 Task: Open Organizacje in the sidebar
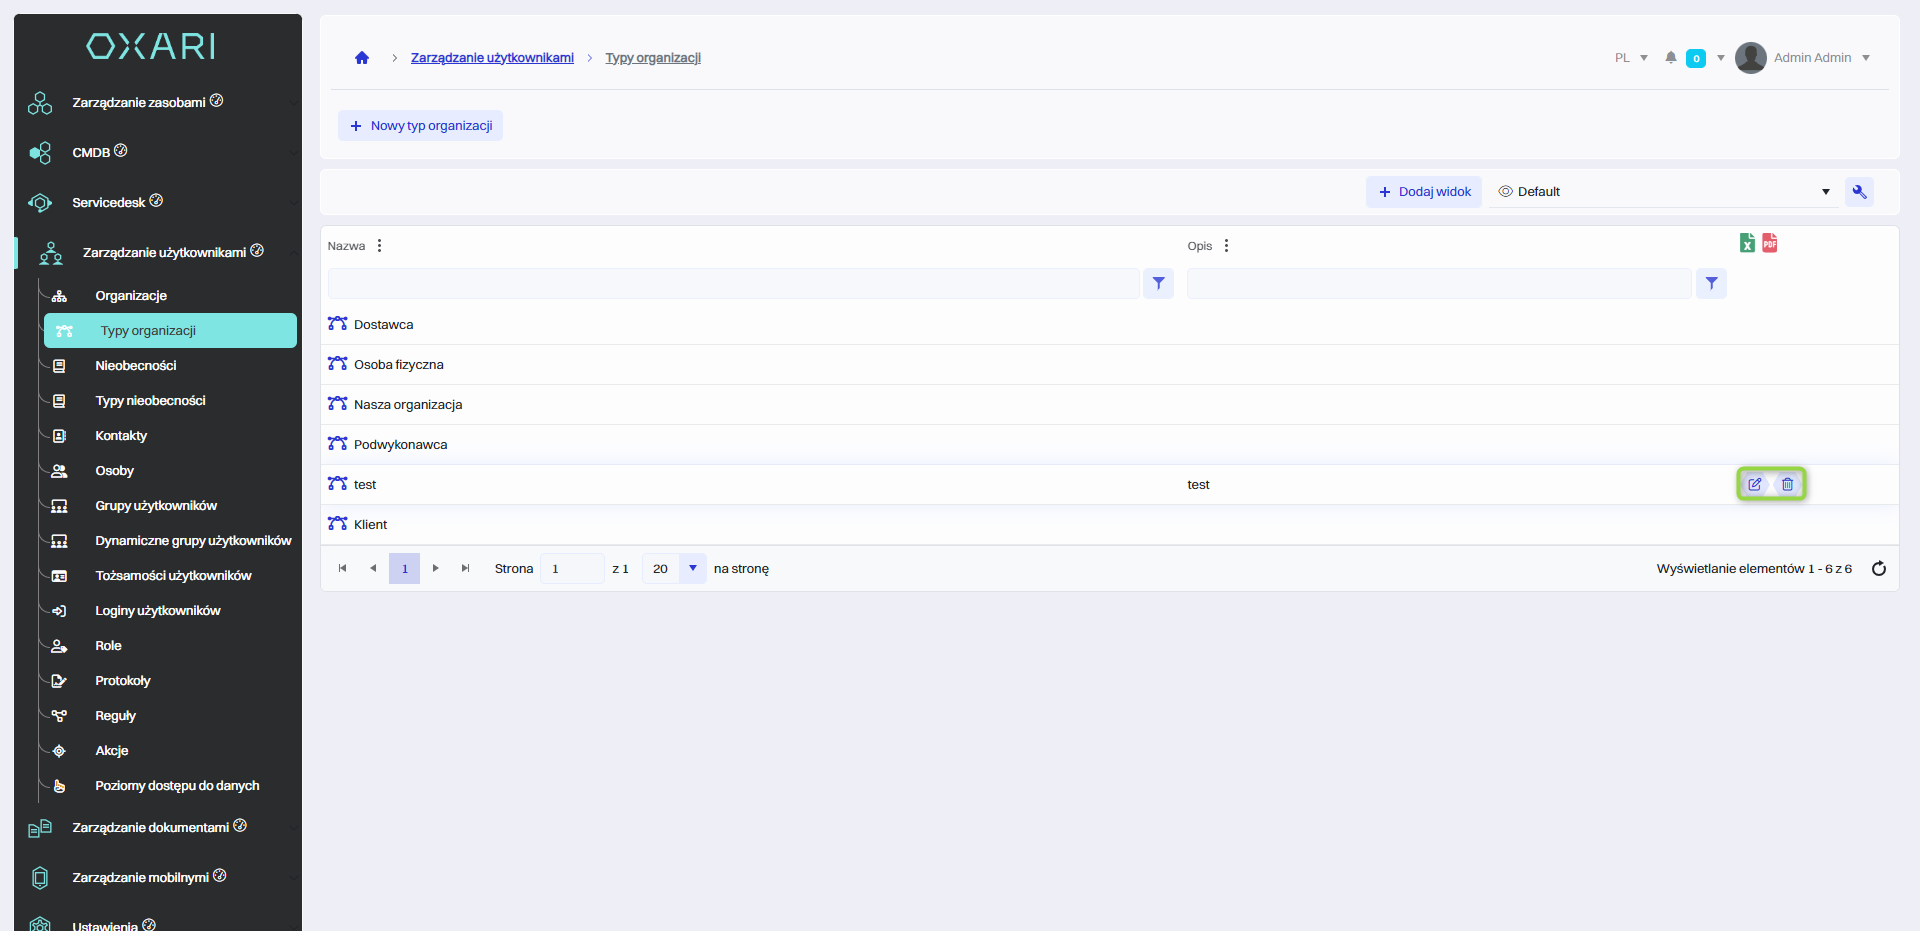131,296
